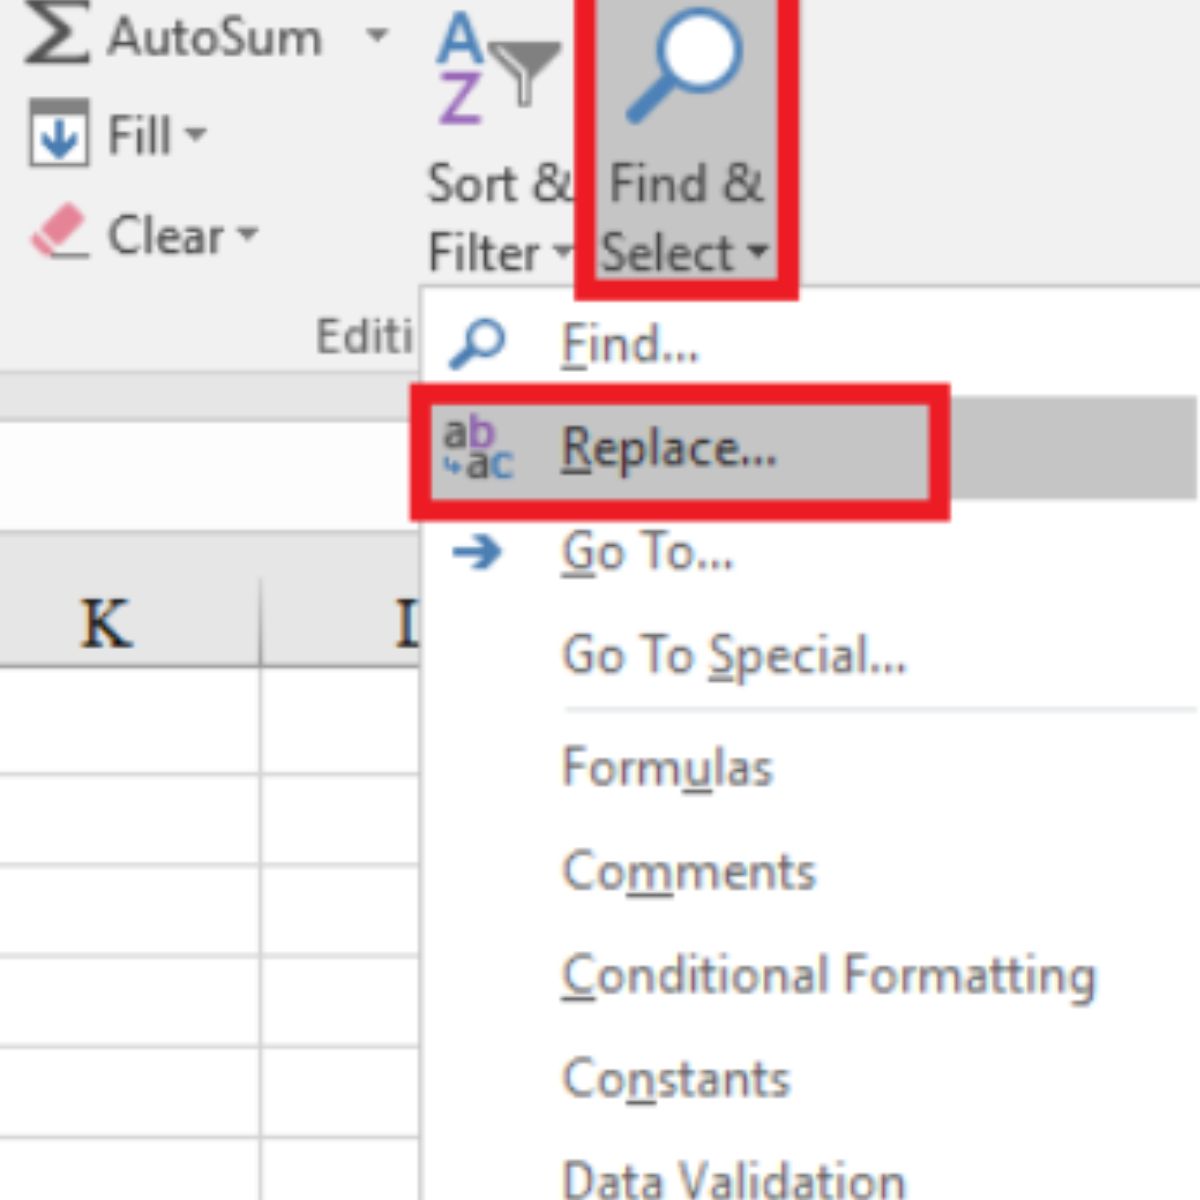
Task: Select Replace from the menu
Action: point(670,450)
